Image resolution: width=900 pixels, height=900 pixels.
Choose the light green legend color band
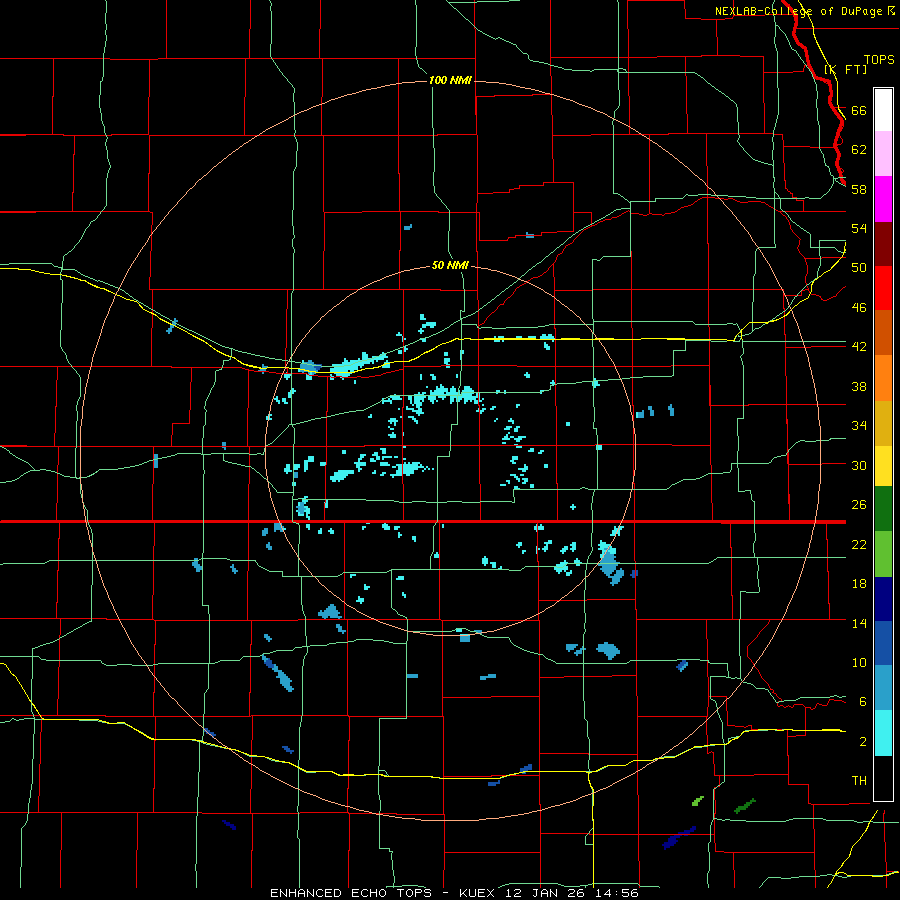pos(883,554)
